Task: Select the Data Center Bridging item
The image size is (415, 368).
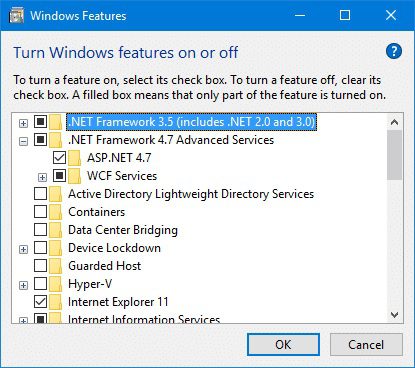Action: [x=123, y=230]
